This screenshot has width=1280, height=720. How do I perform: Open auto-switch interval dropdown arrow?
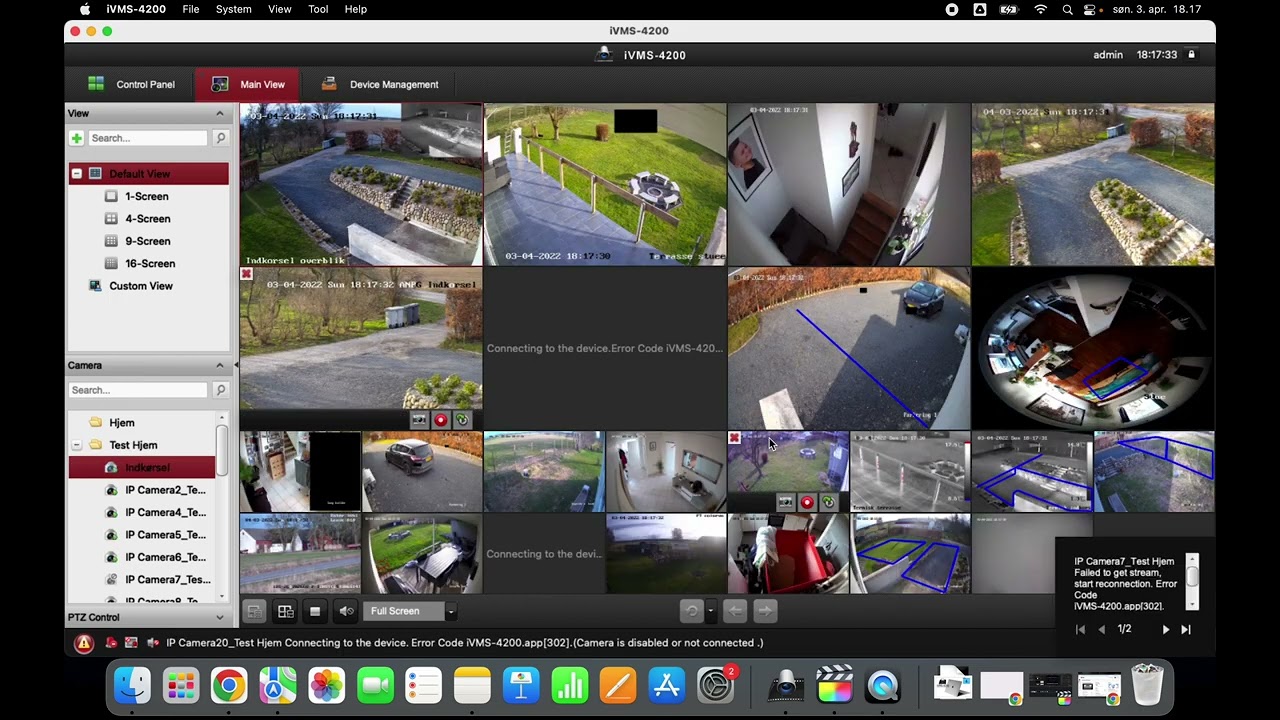[x=710, y=611]
